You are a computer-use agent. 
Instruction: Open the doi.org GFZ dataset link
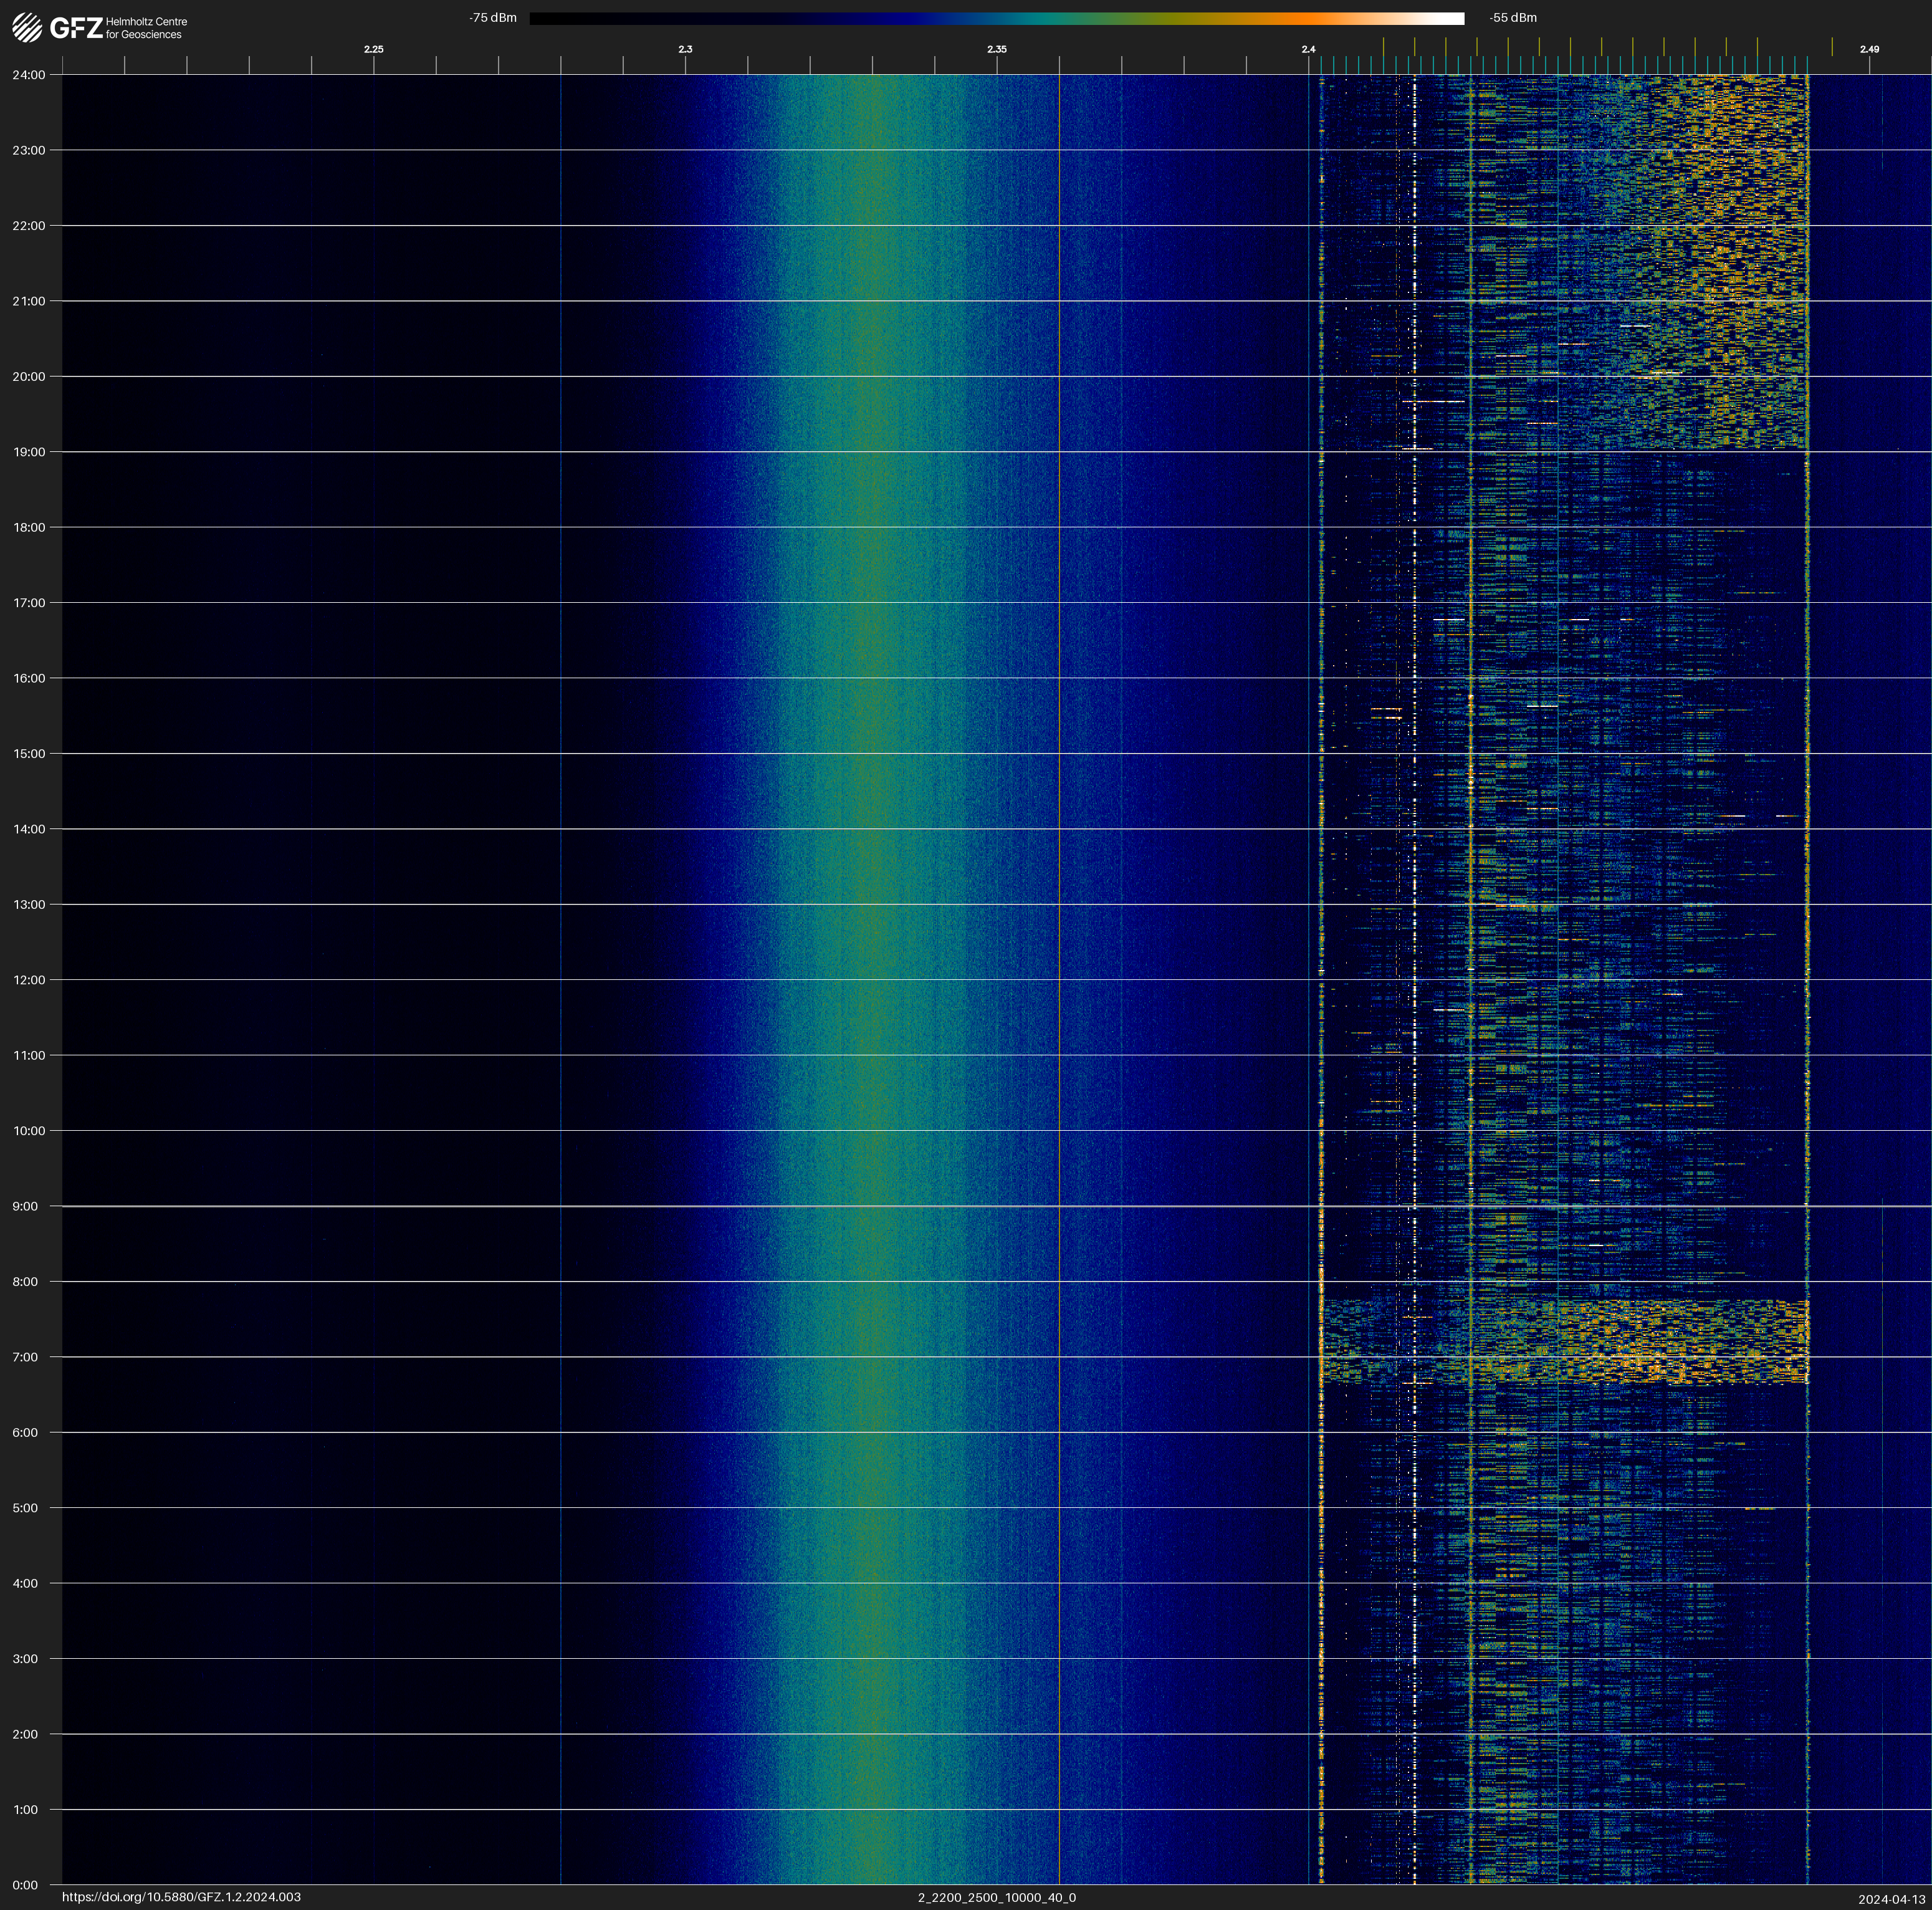click(181, 1897)
